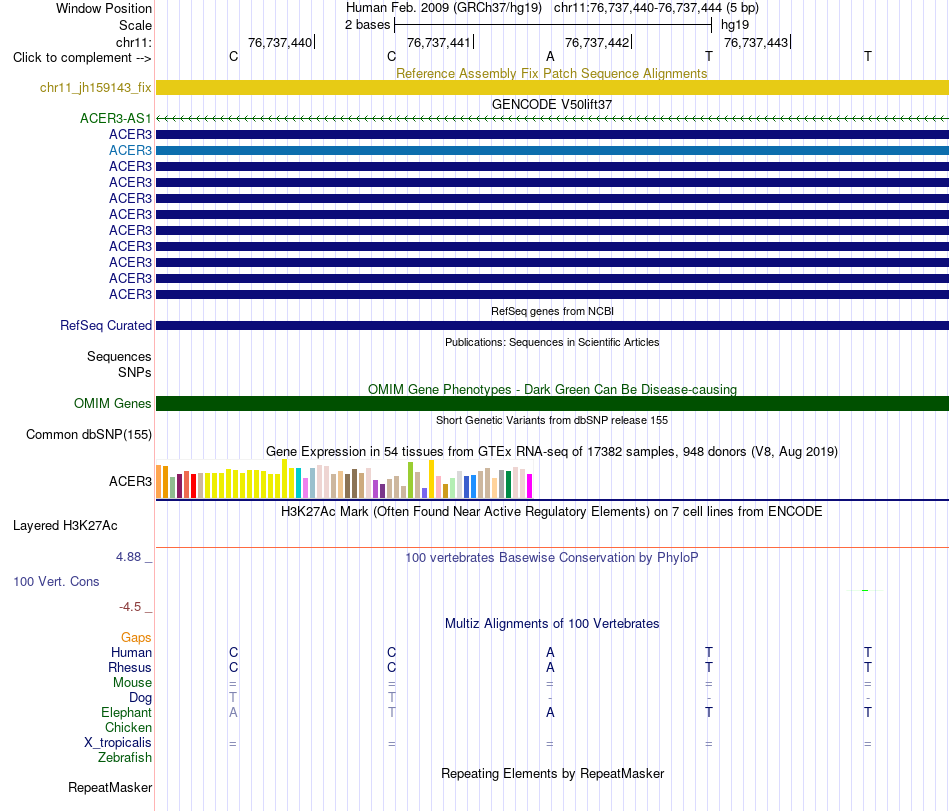Open 'Short Genetic Variants from dbSNP' title
The width and height of the screenshot is (950, 811).
point(552,420)
